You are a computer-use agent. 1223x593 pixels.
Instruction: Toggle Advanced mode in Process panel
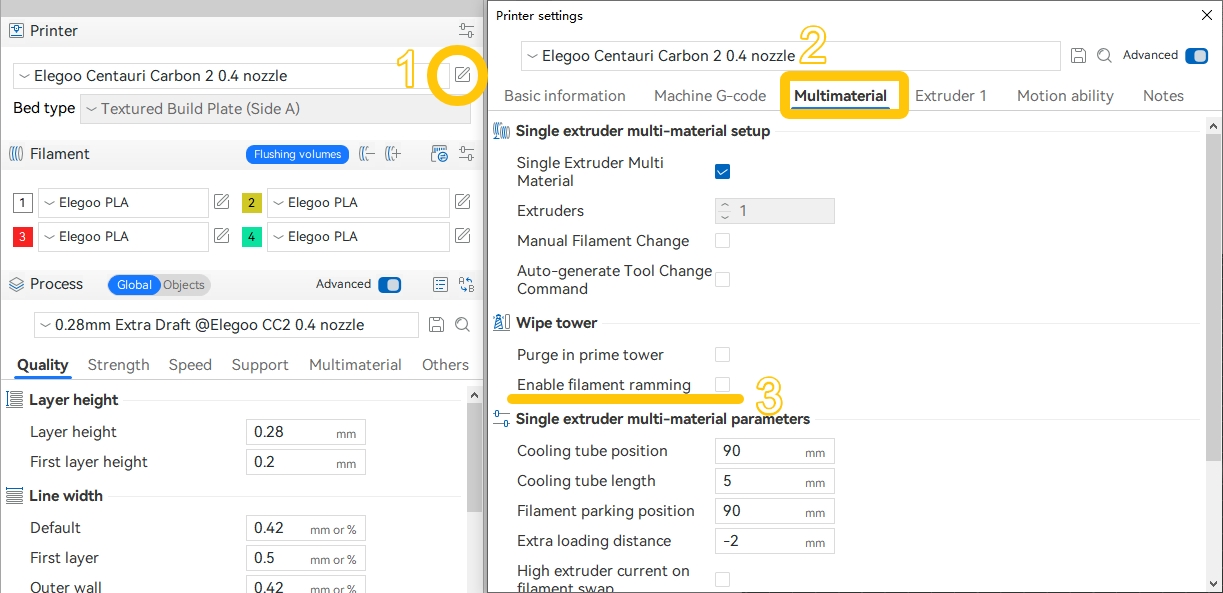click(x=390, y=285)
